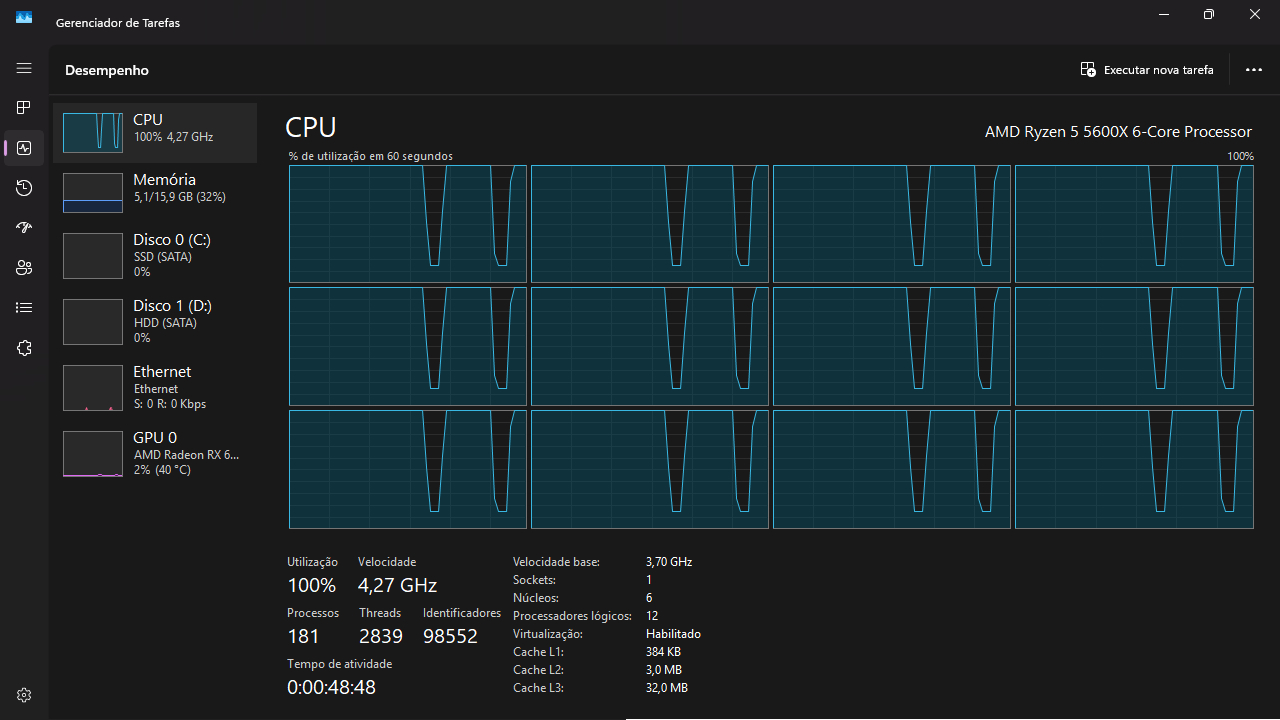The image size is (1280, 720).
Task: Select the Performance page icon
Action: 24,148
